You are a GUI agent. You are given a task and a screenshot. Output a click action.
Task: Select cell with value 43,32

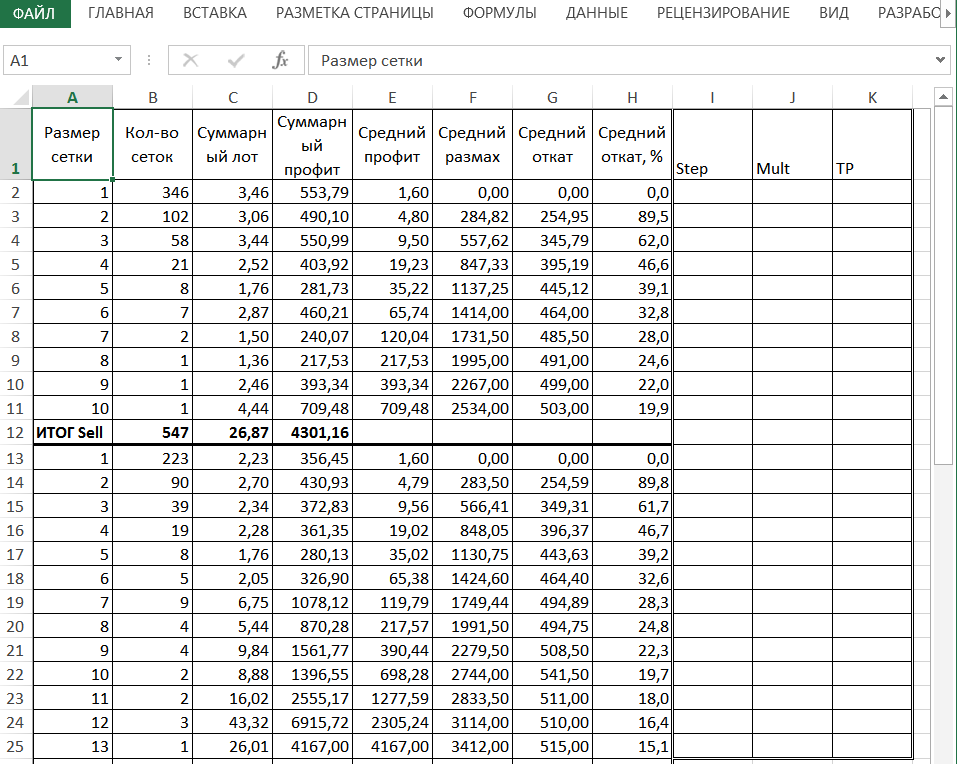(x=233, y=723)
